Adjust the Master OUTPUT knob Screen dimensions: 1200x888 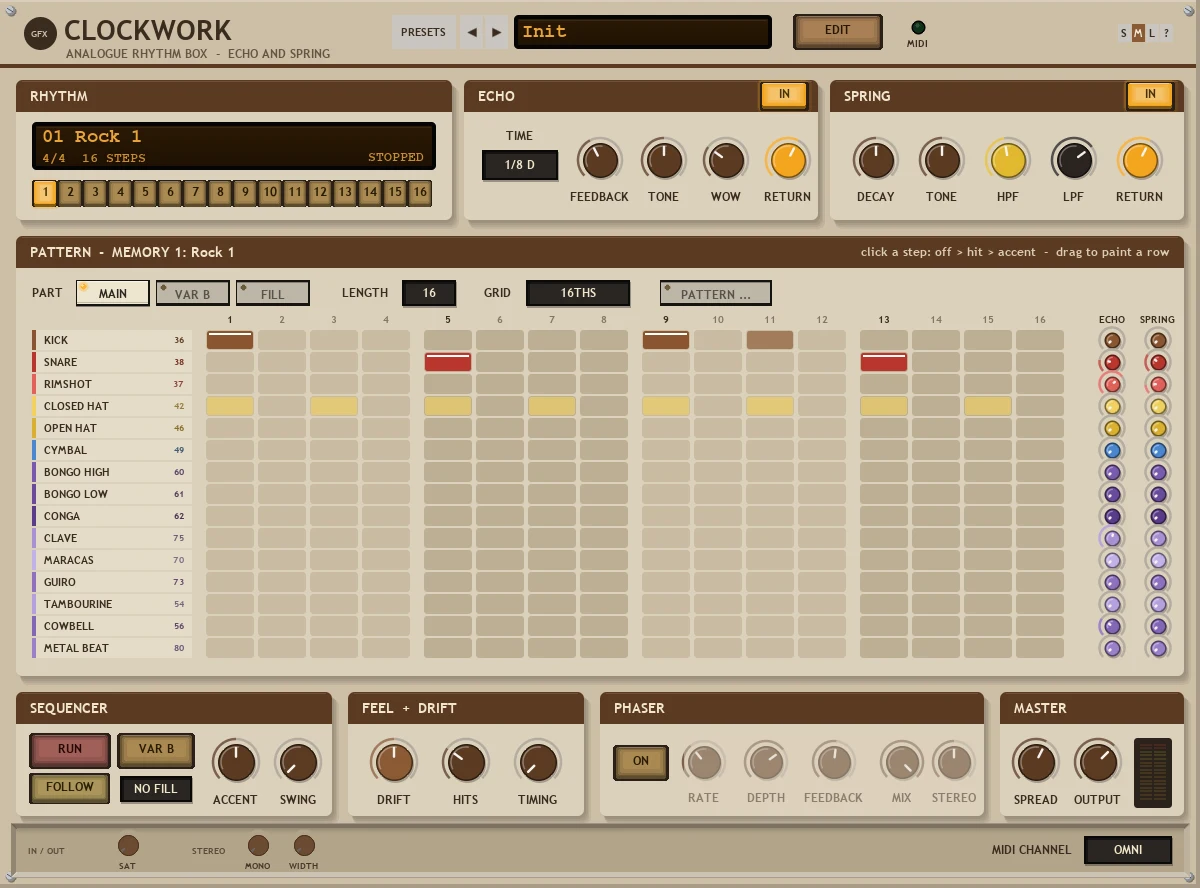pyautogui.click(x=1098, y=762)
